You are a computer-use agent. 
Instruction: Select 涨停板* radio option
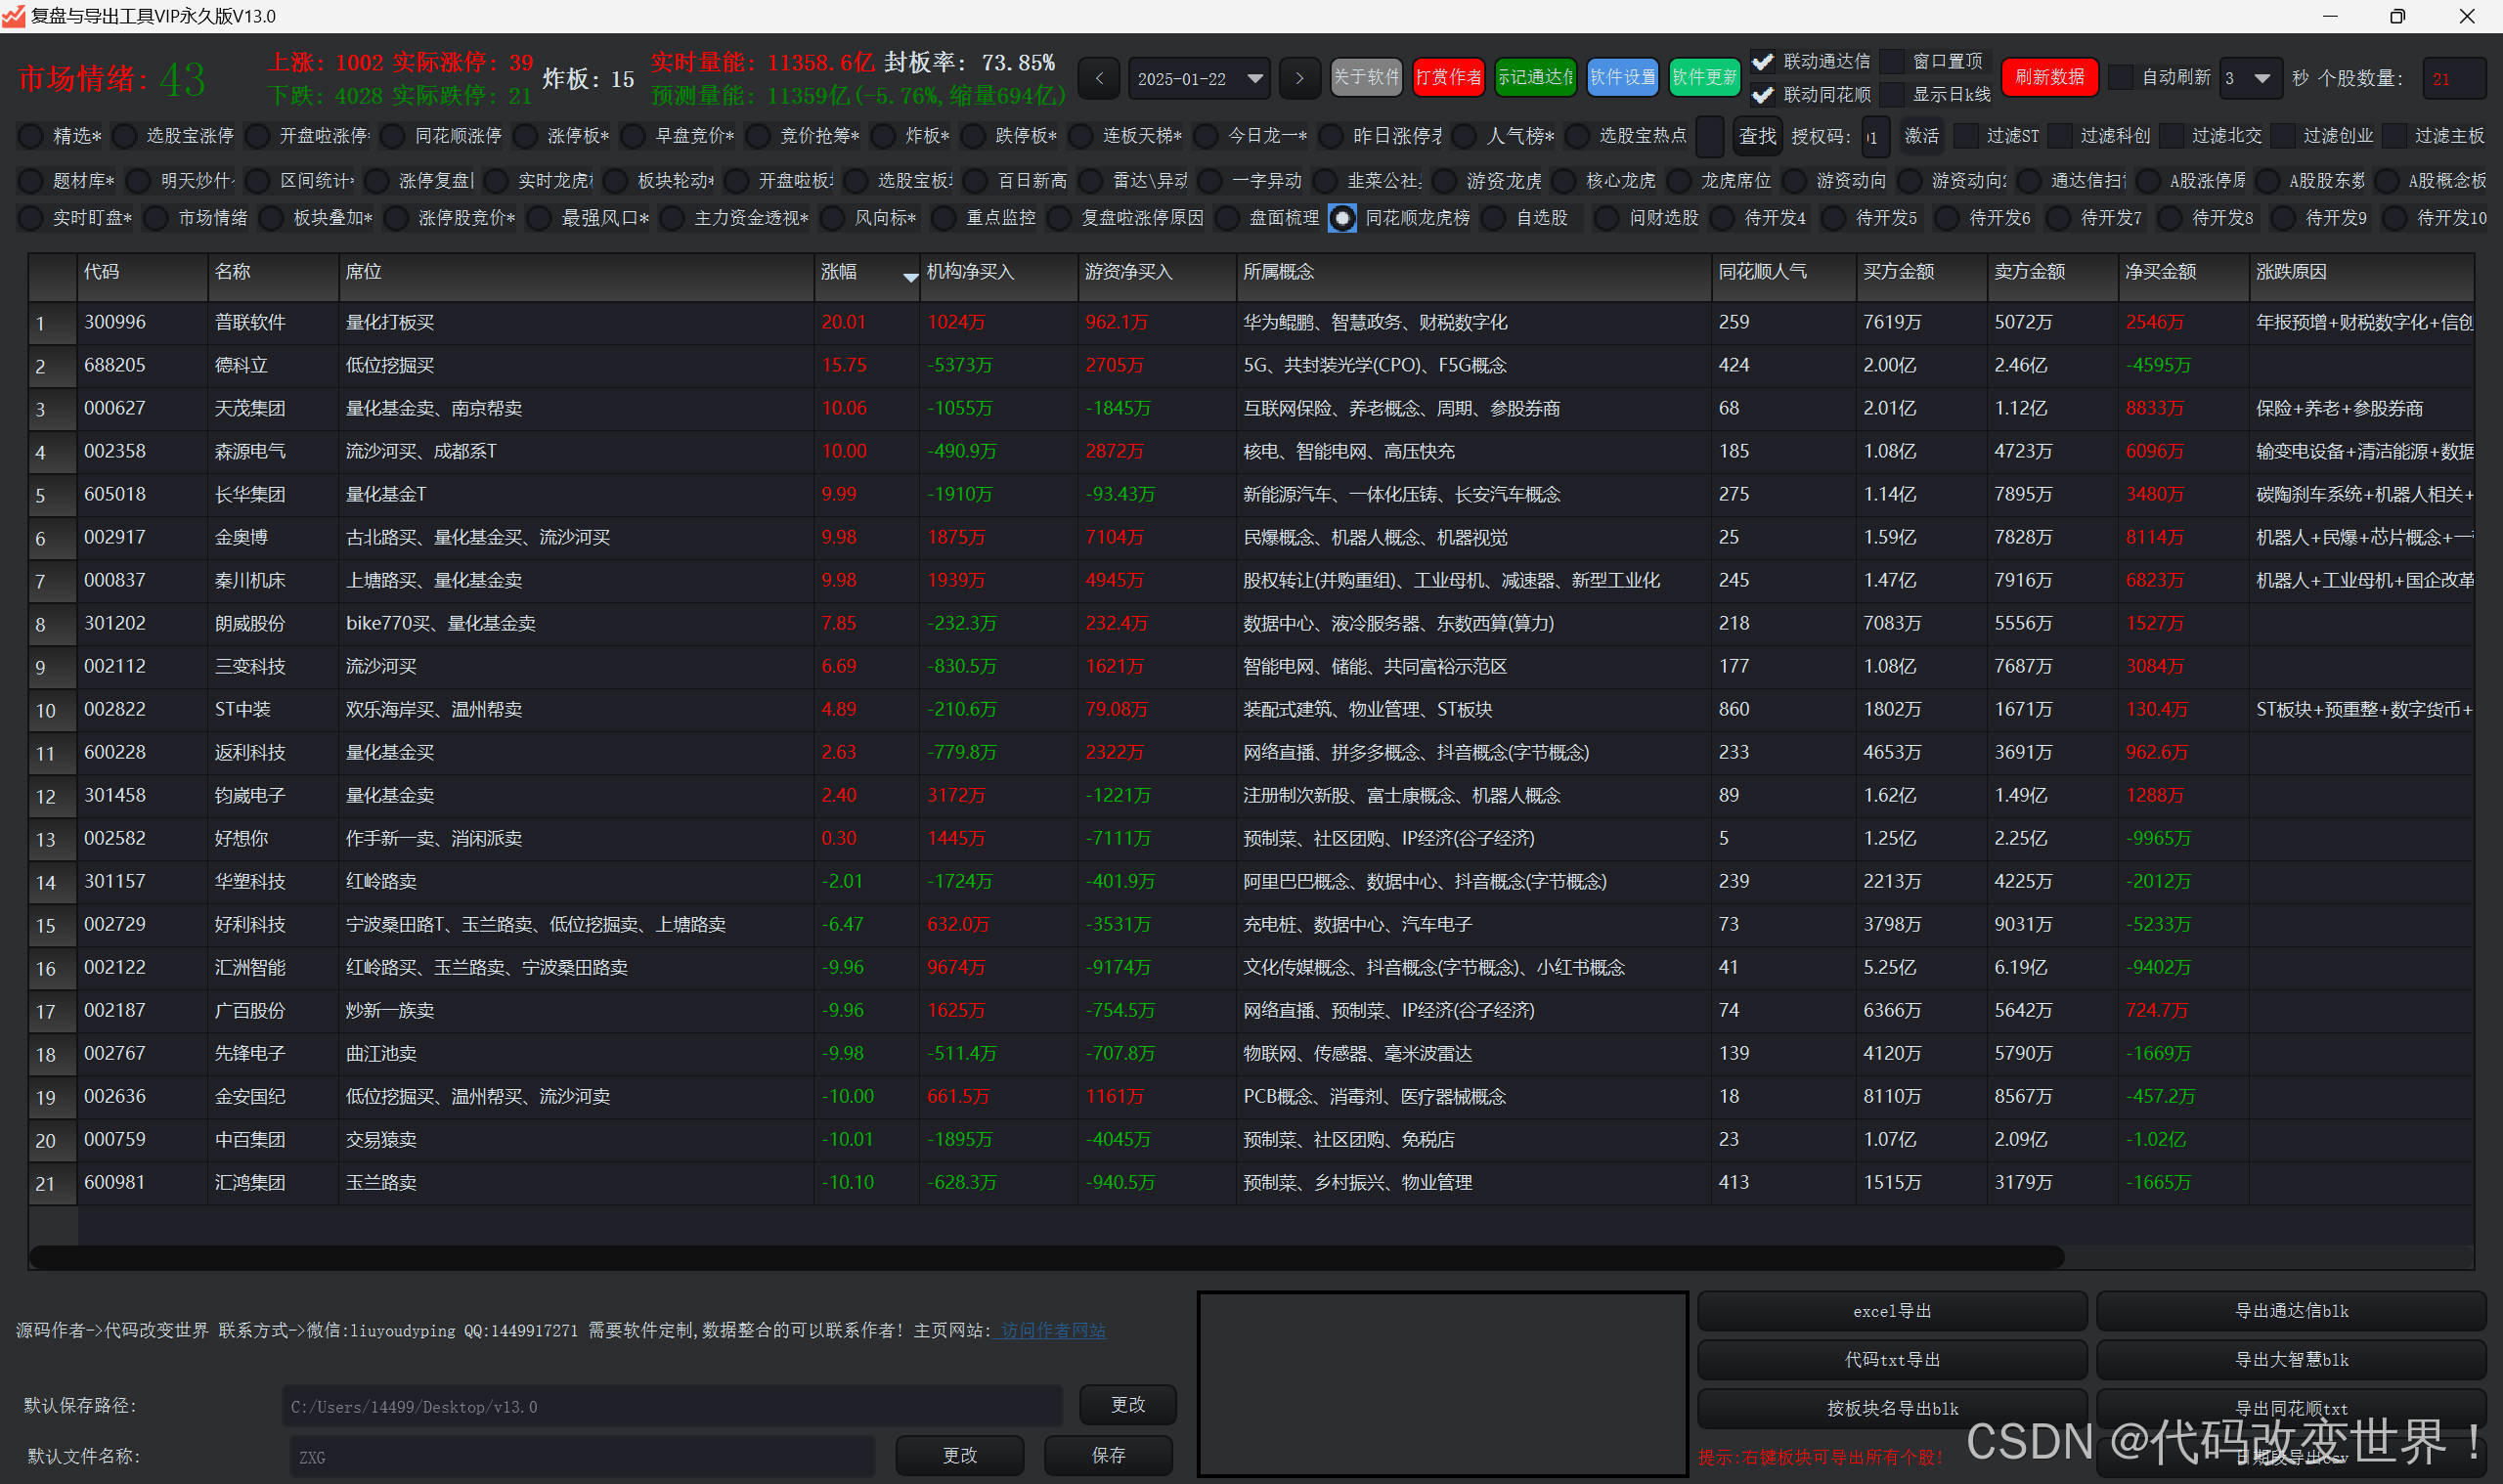pyautogui.click(x=527, y=136)
